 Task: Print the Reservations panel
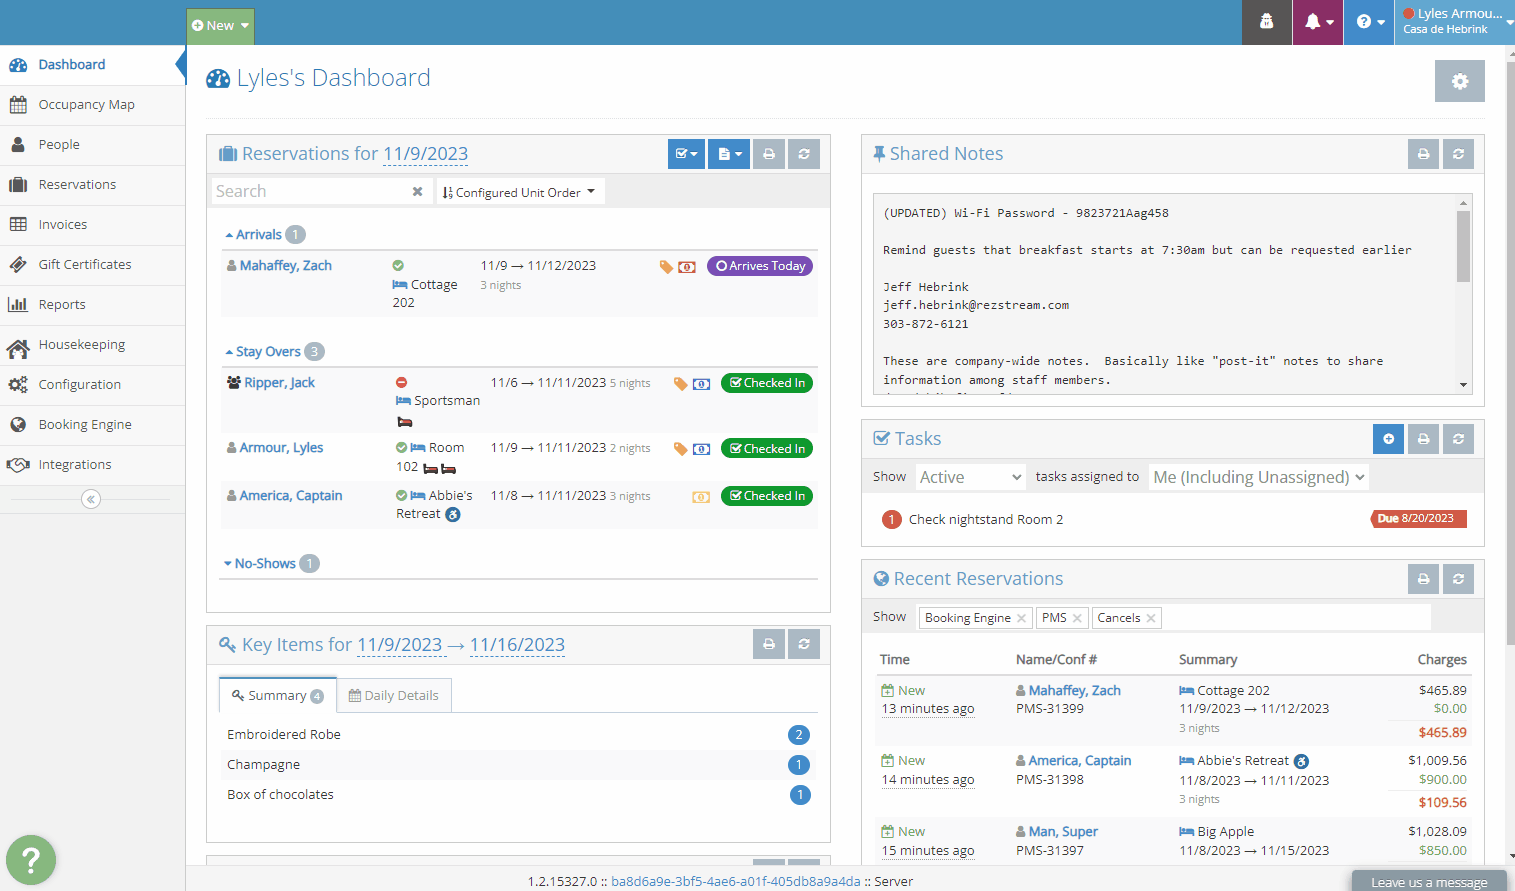768,154
